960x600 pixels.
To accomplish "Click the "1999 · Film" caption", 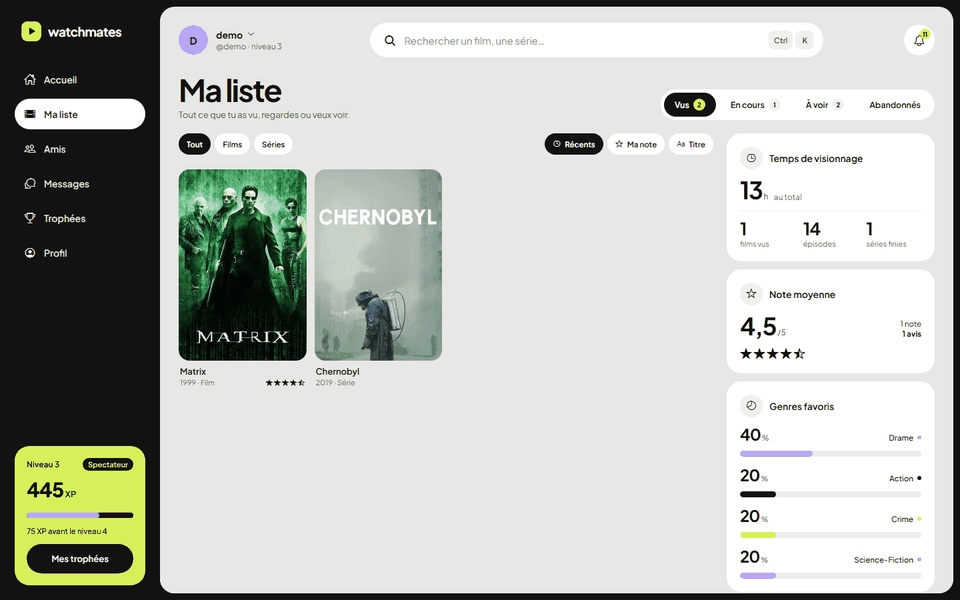I will pos(197,383).
